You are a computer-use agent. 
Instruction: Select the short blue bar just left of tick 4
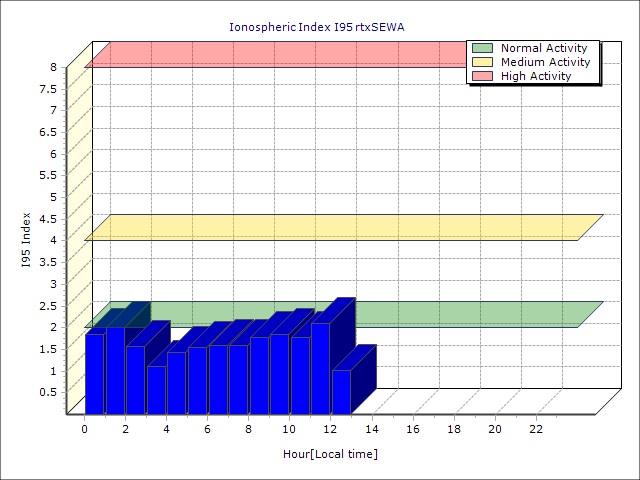156,389
